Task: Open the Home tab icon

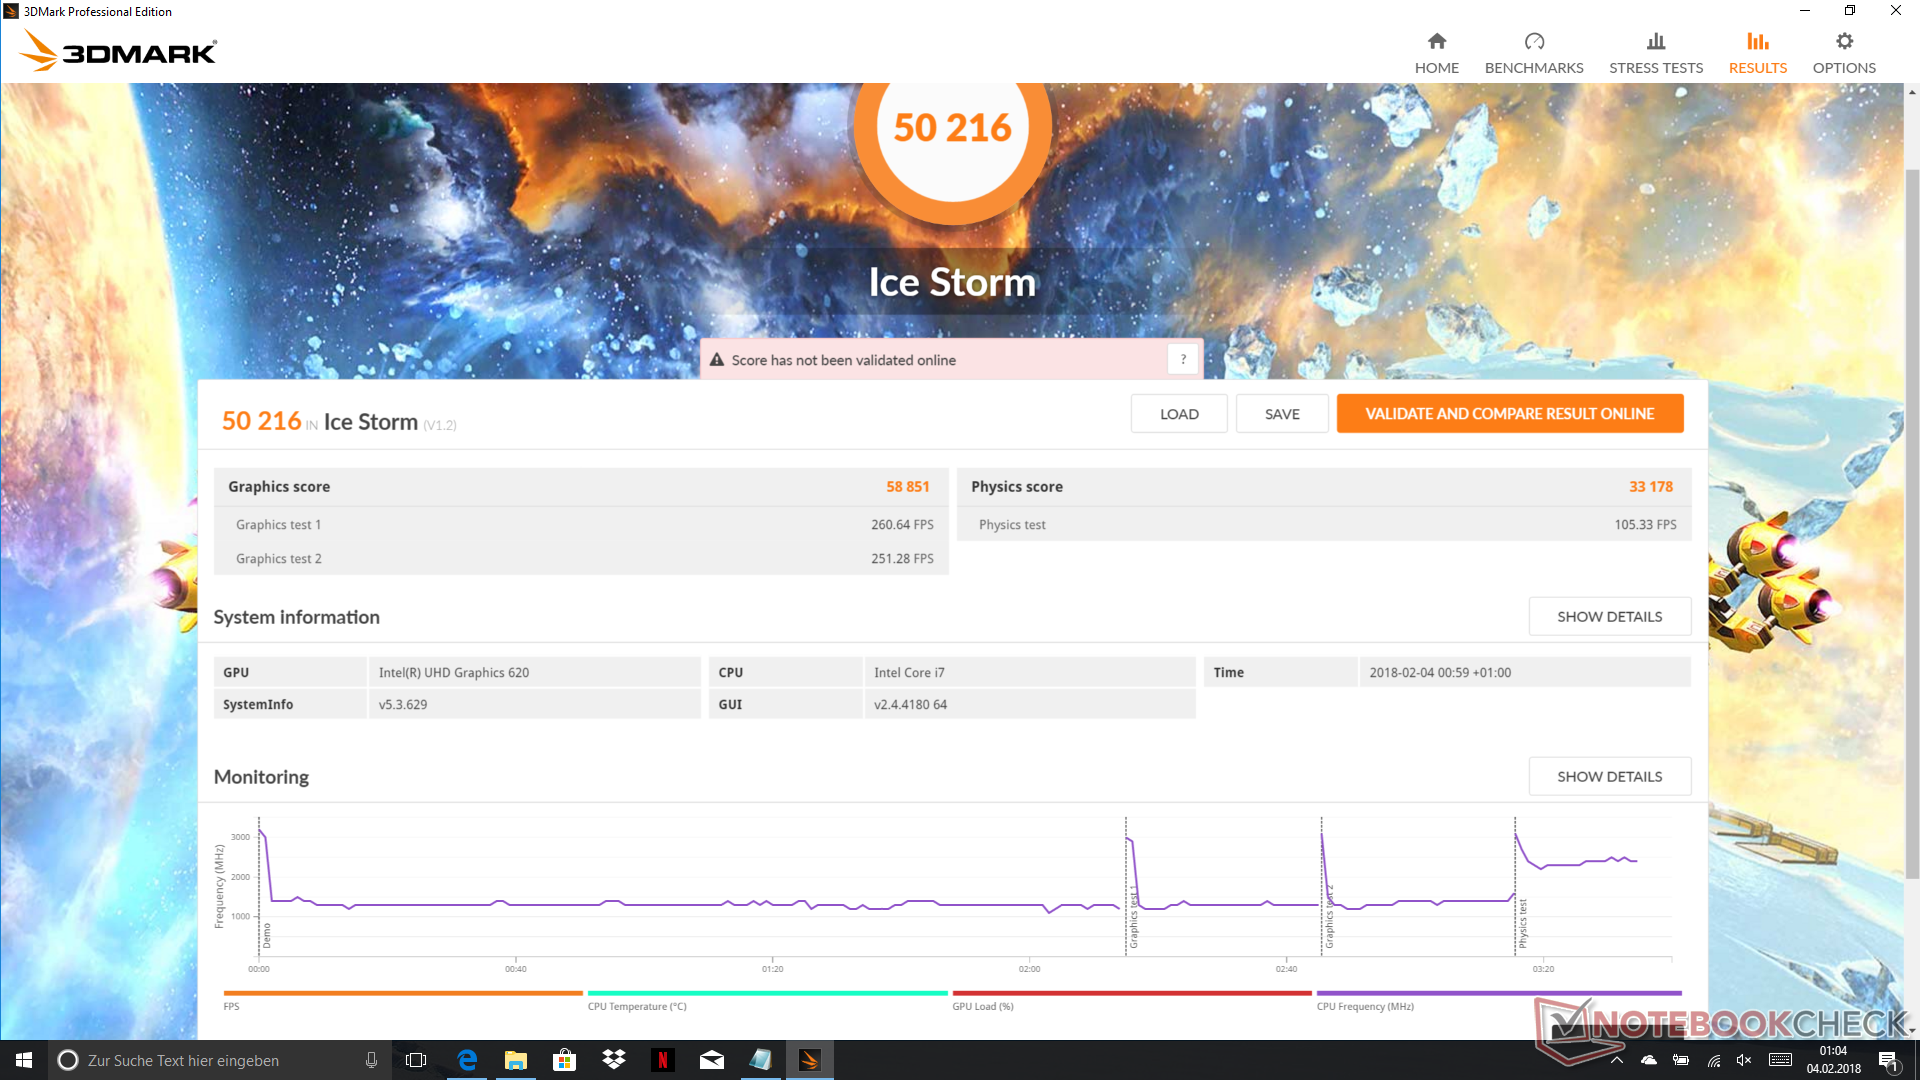Action: [1436, 42]
